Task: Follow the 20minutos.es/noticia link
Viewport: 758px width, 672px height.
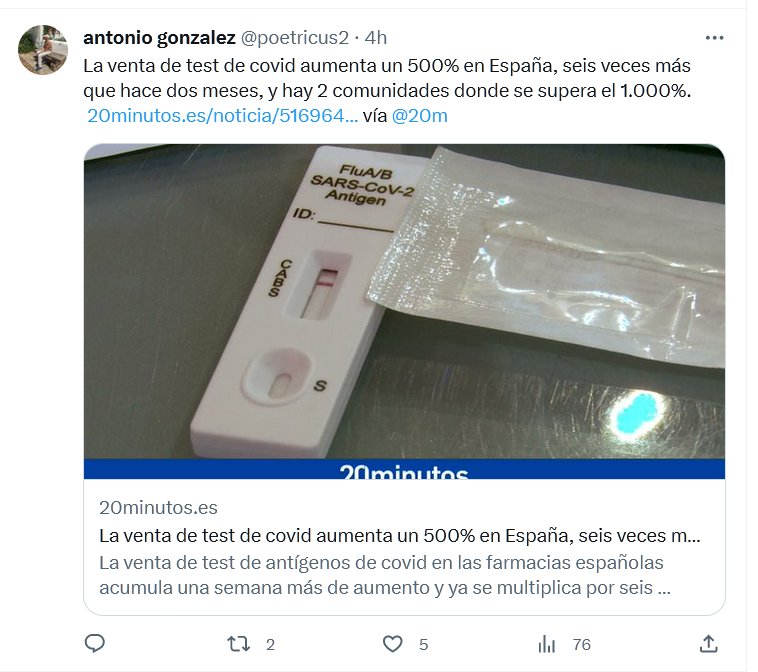Action: (222, 116)
